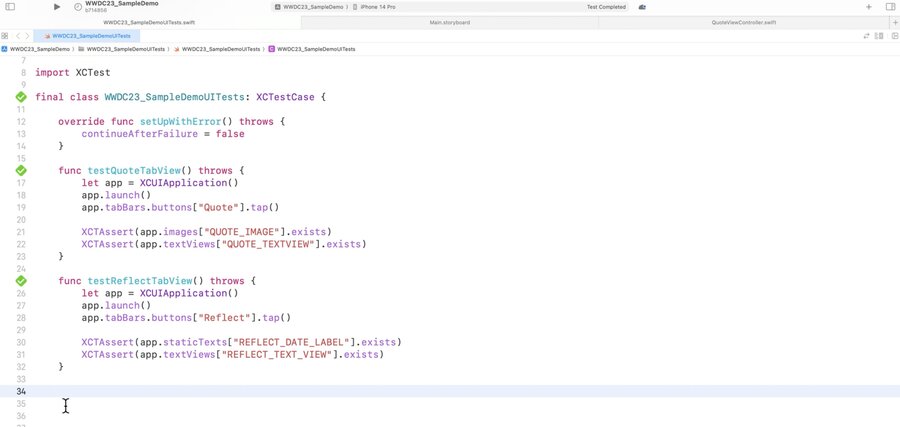Click 'import XCTest' on line 8
The width and height of the screenshot is (900, 427).
pyautogui.click(x=73, y=73)
